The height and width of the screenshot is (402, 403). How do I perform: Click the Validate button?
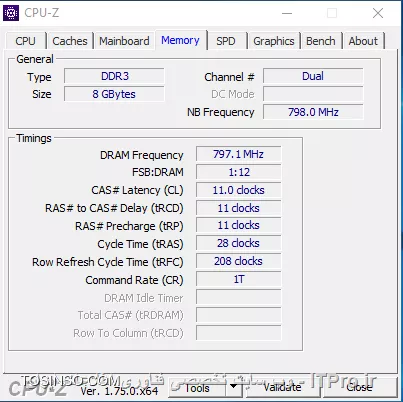[282, 387]
